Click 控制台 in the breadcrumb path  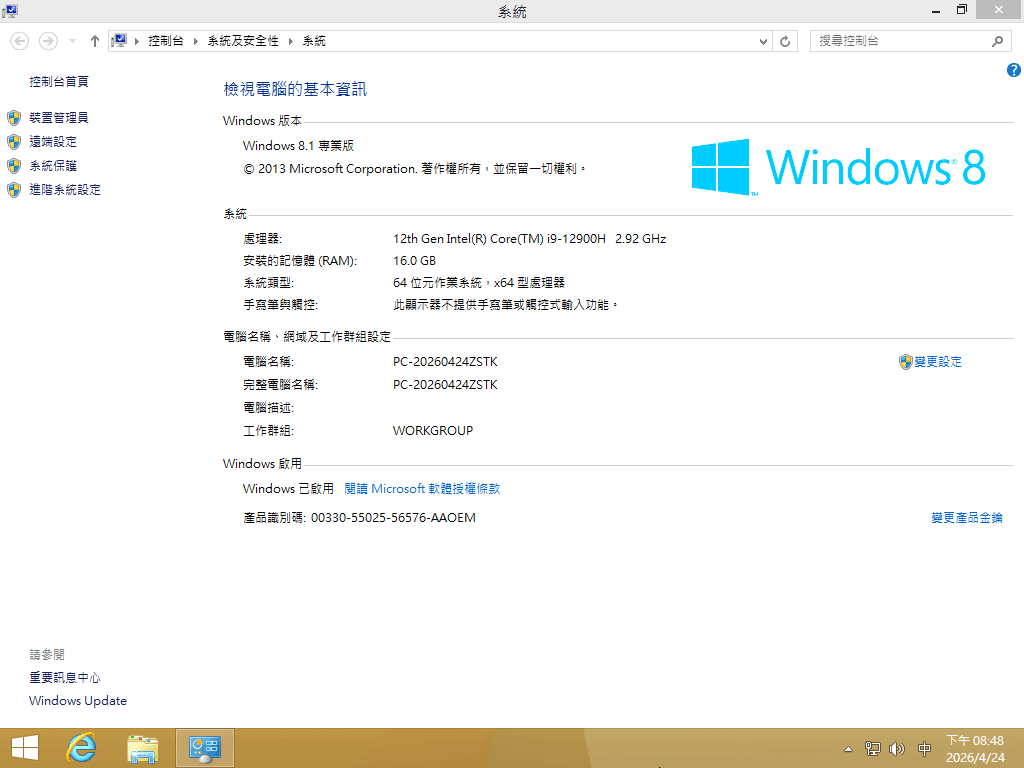coord(165,41)
